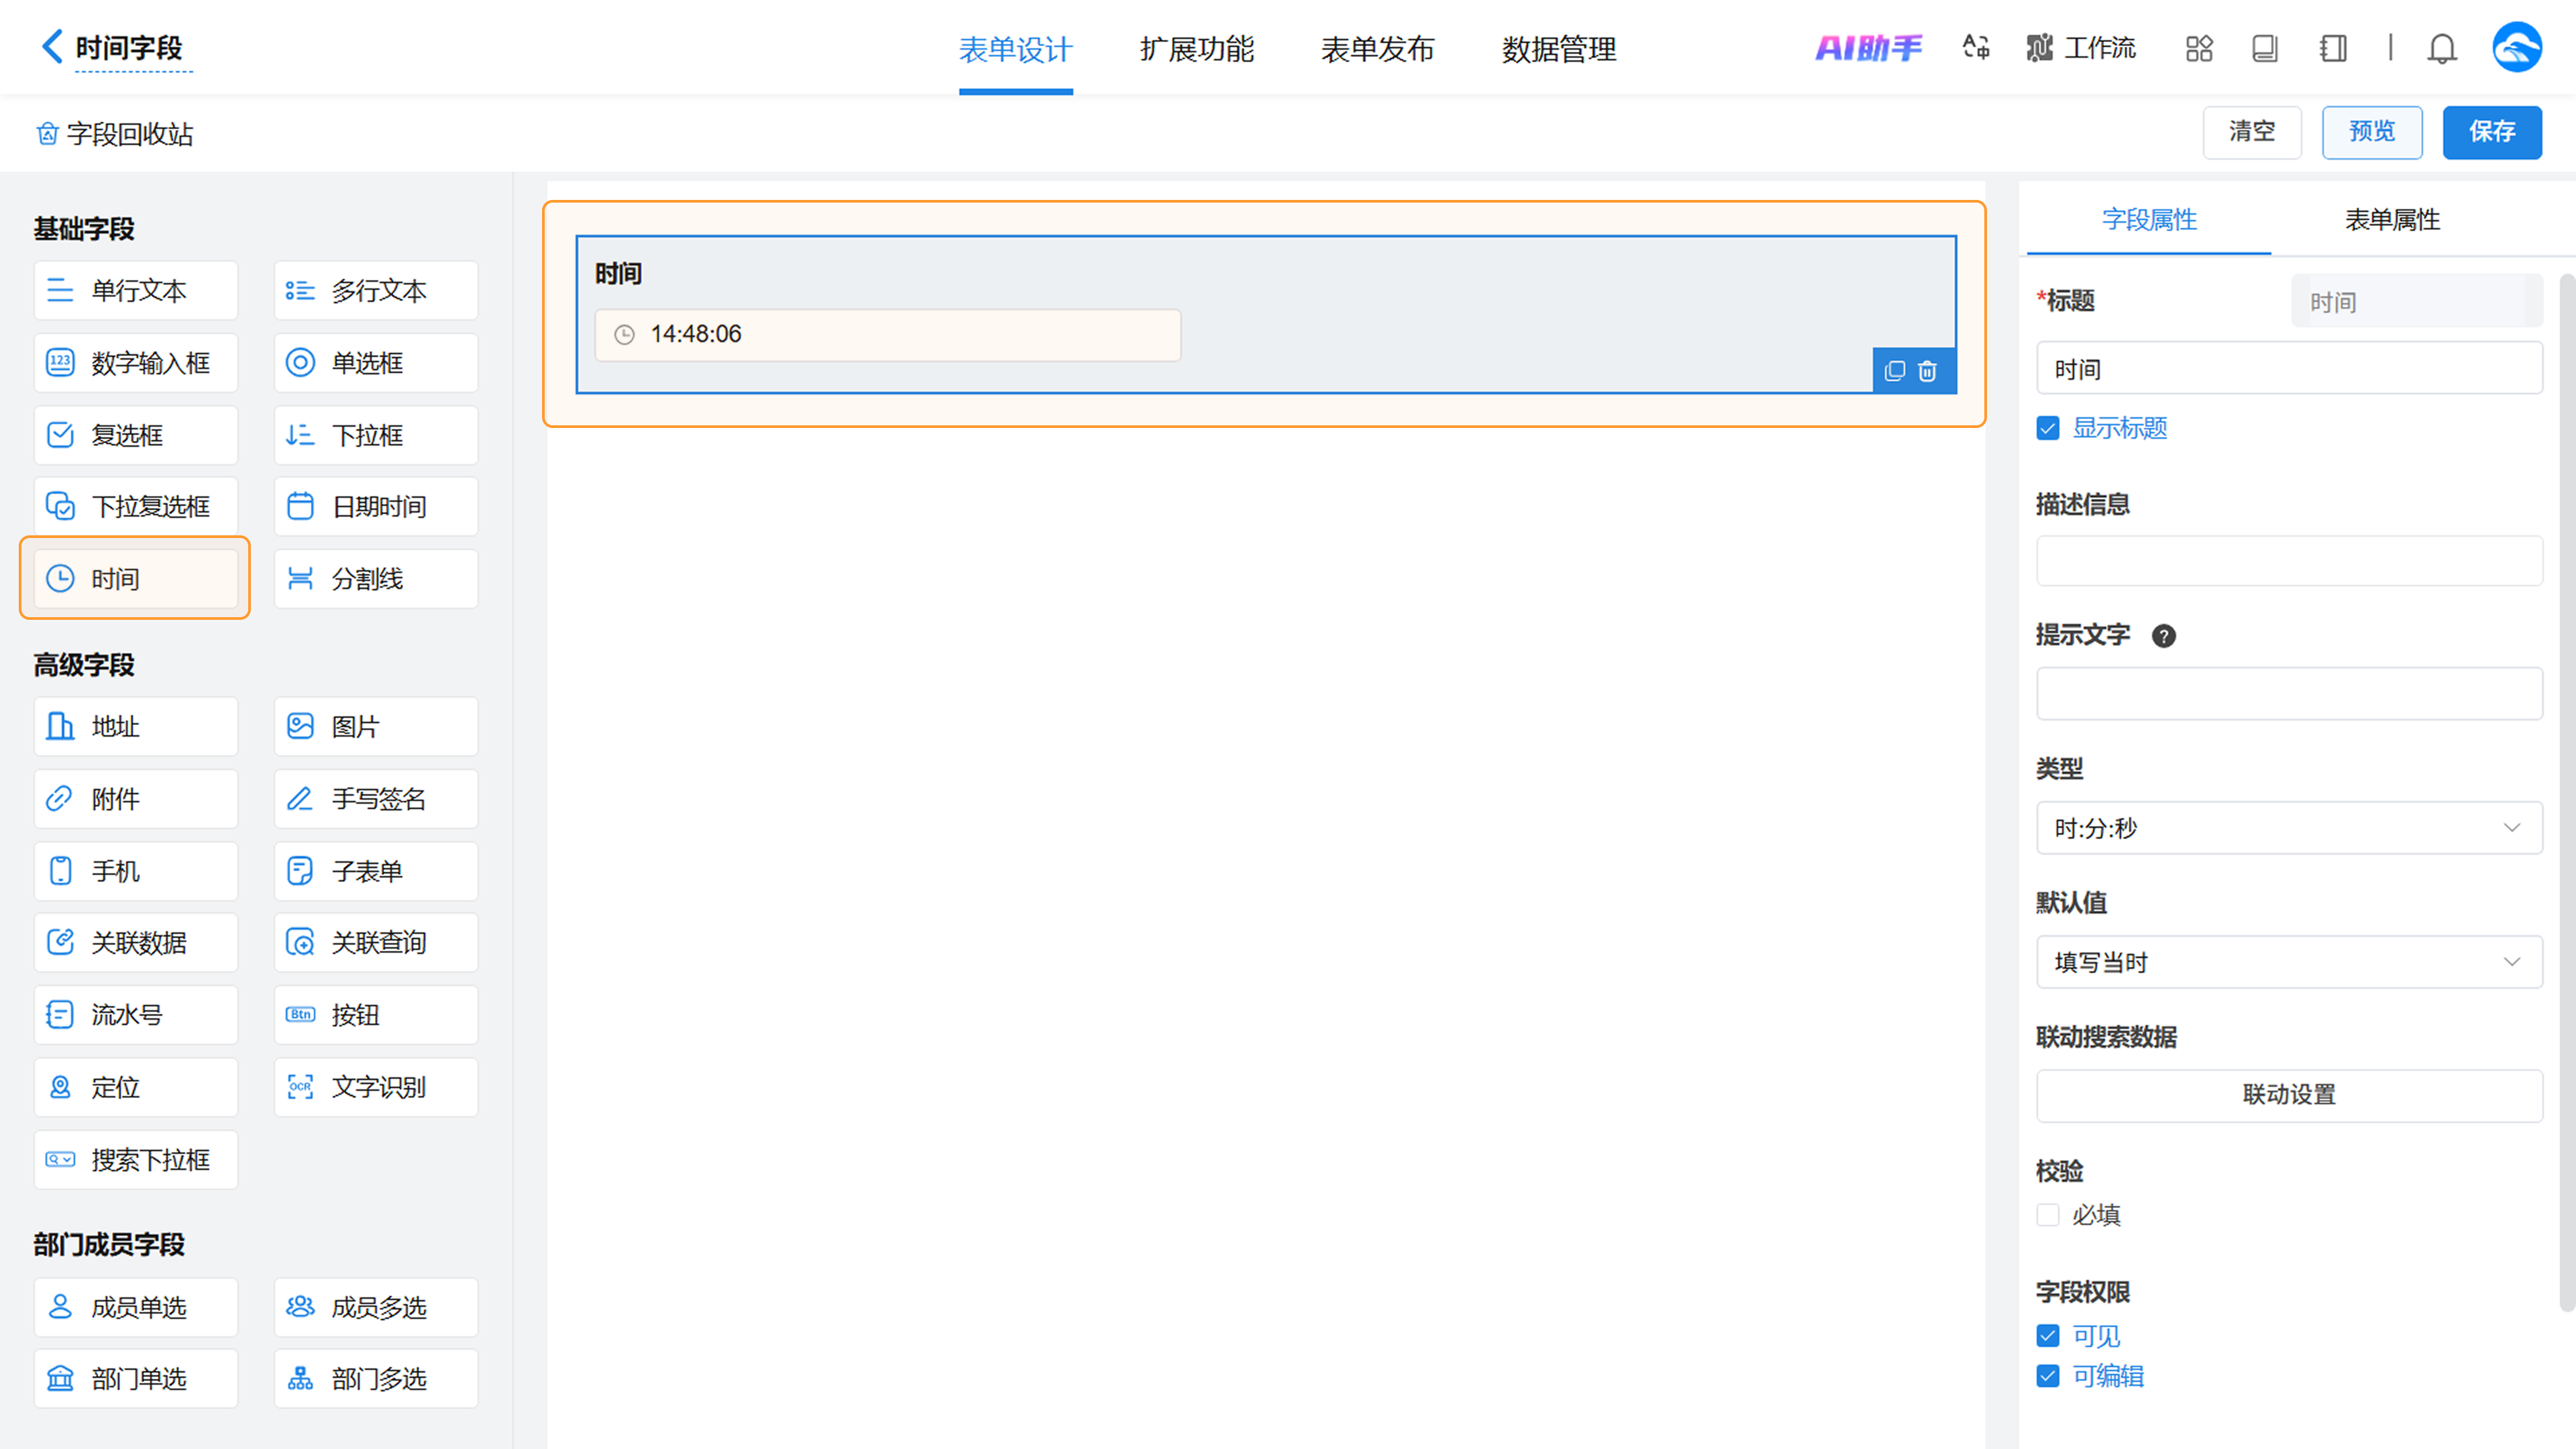Toggle 显示标题 checkbox
The image size is (2576, 1449).
[2048, 429]
